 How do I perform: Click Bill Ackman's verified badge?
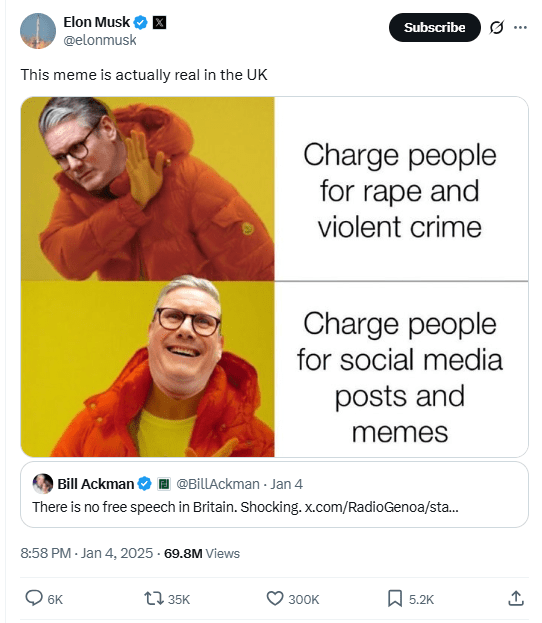[x=144, y=484]
